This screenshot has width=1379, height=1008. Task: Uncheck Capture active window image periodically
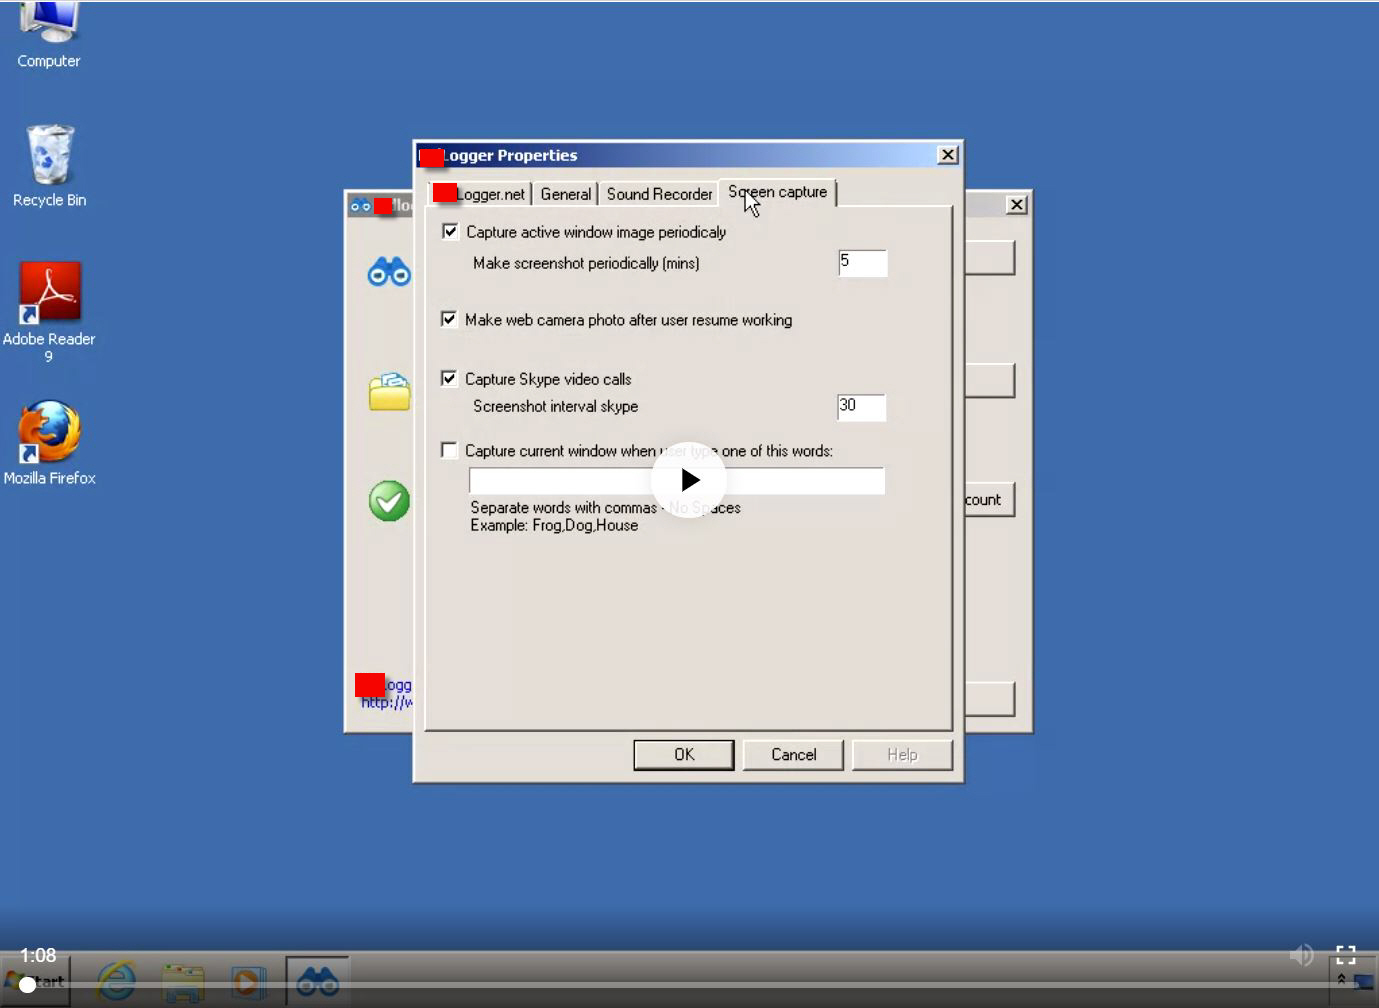point(450,231)
